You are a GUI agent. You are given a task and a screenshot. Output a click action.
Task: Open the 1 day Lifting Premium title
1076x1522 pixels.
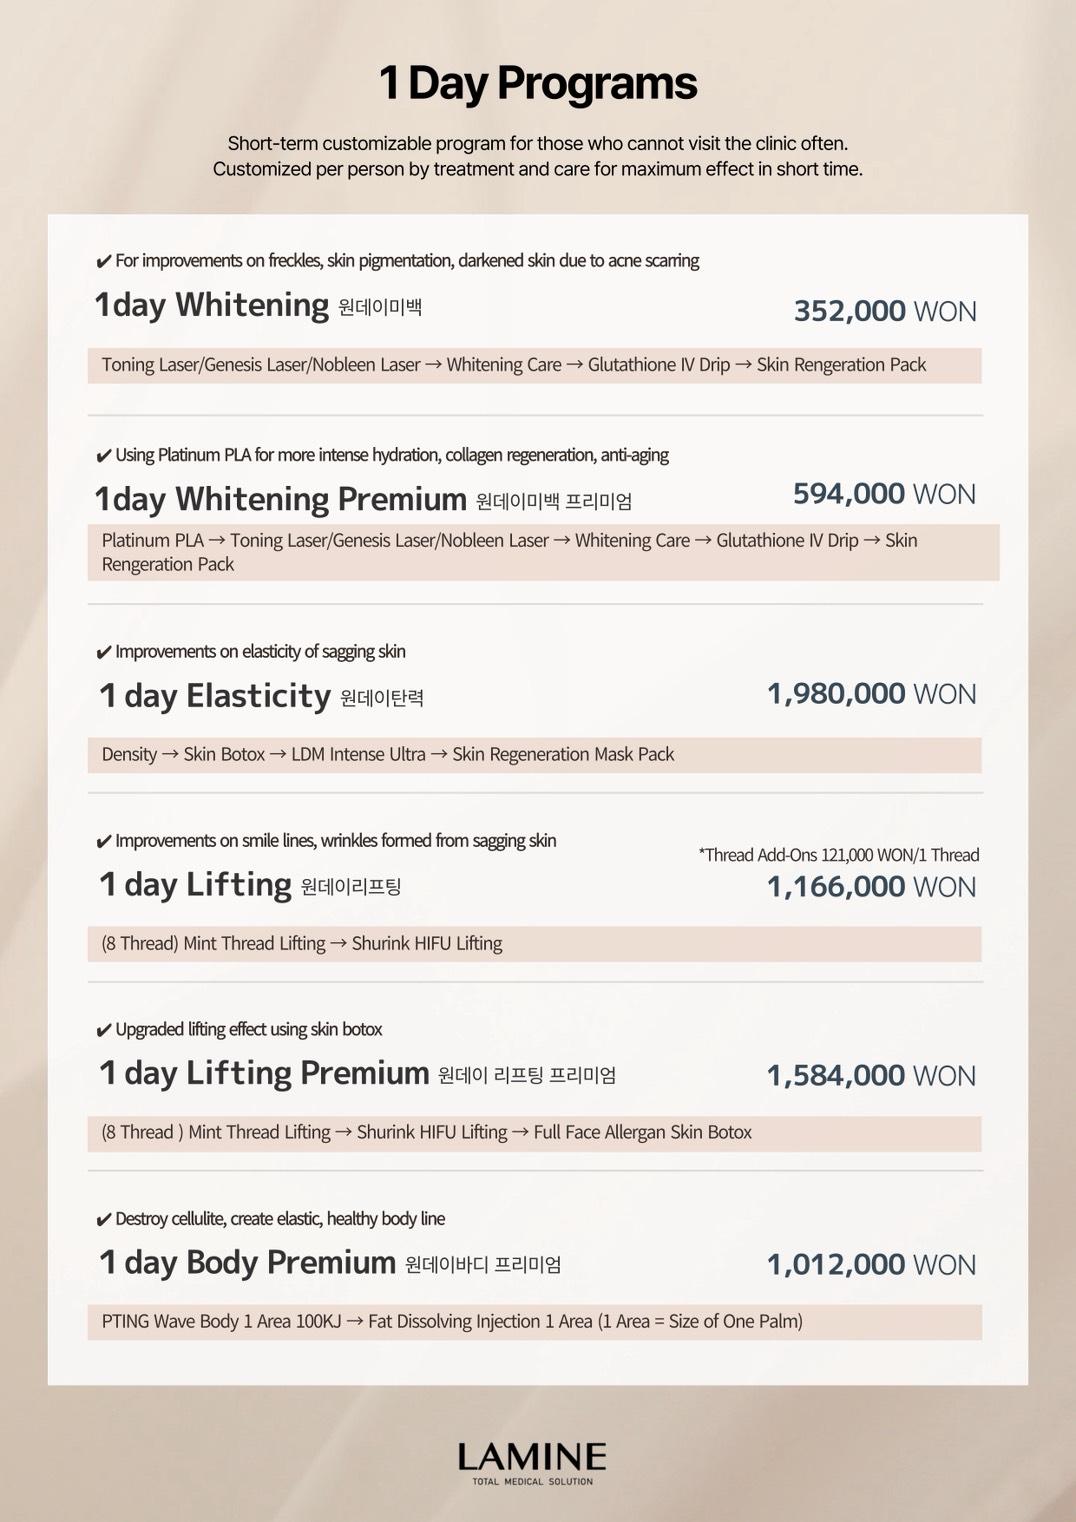point(264,1073)
